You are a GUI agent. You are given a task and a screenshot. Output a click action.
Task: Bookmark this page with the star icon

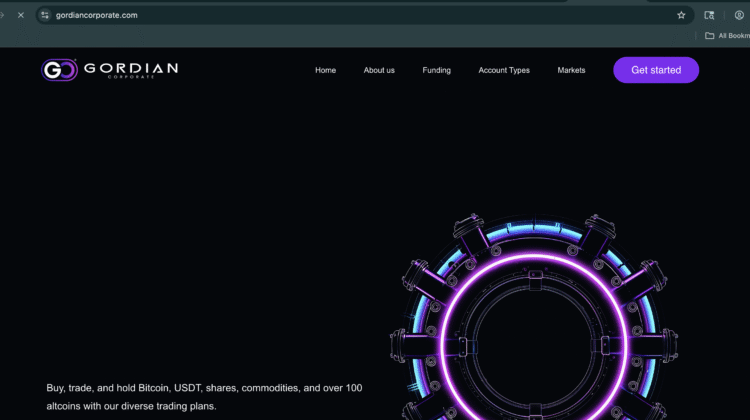[x=681, y=15]
